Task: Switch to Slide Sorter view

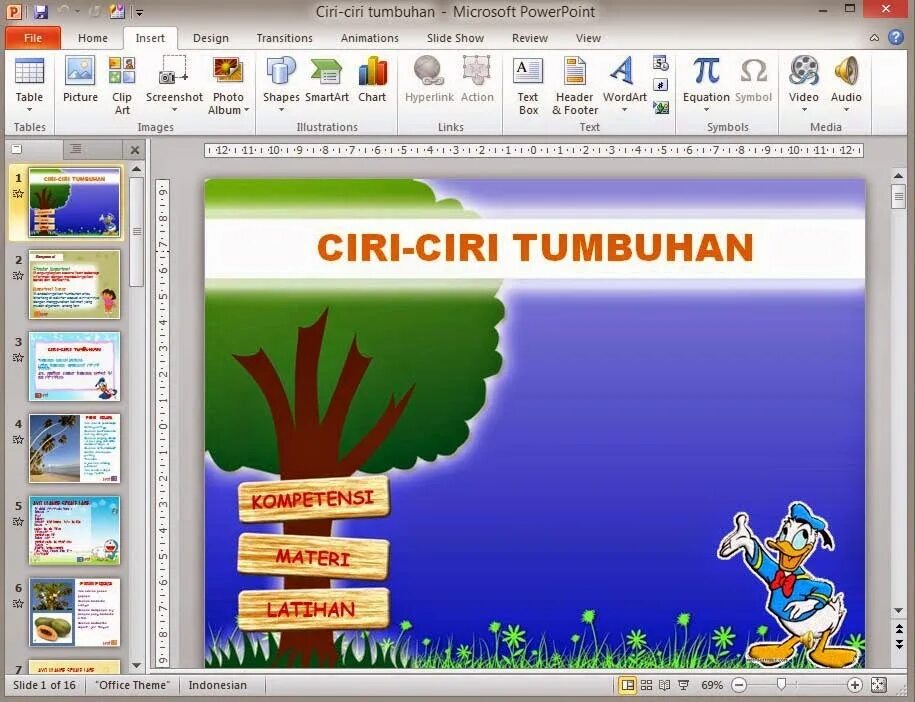Action: 647,685
